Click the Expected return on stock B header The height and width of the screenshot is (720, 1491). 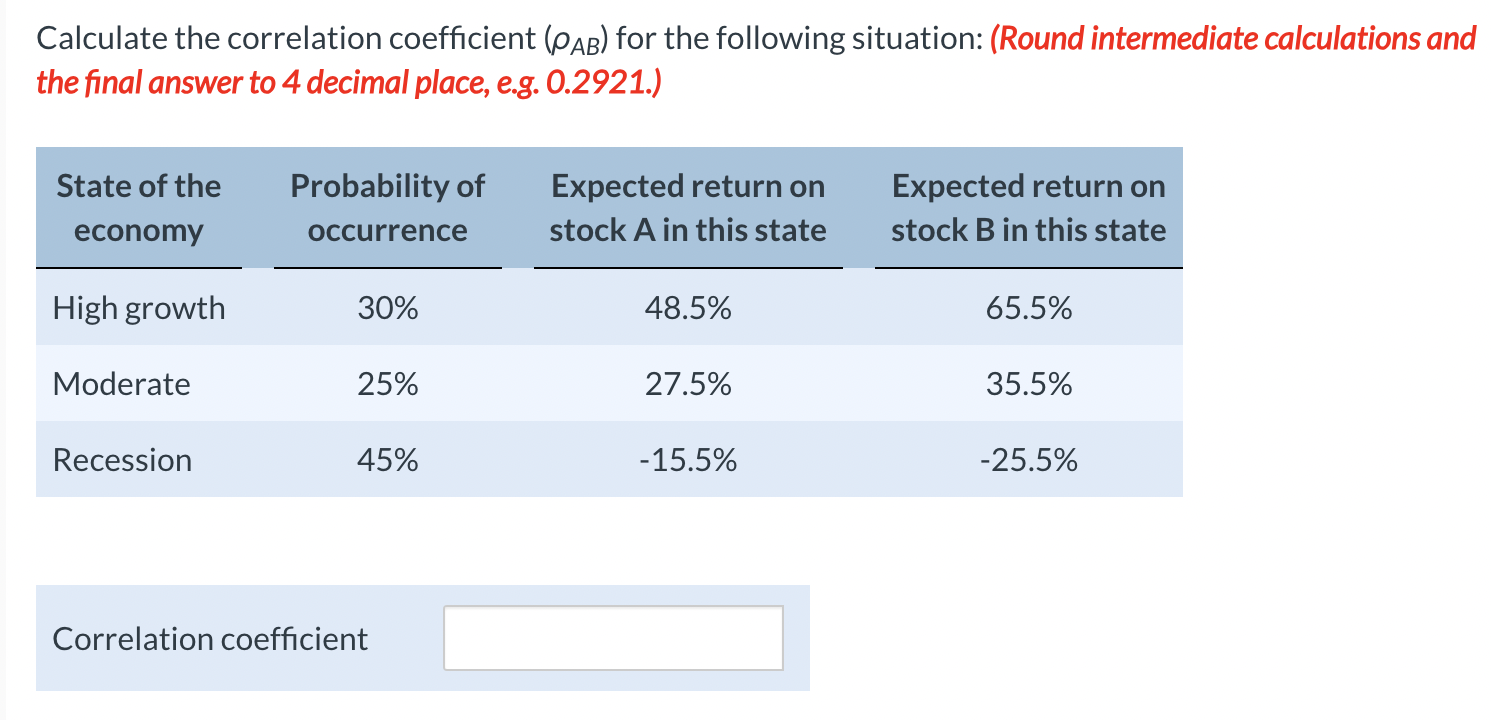click(x=1028, y=207)
